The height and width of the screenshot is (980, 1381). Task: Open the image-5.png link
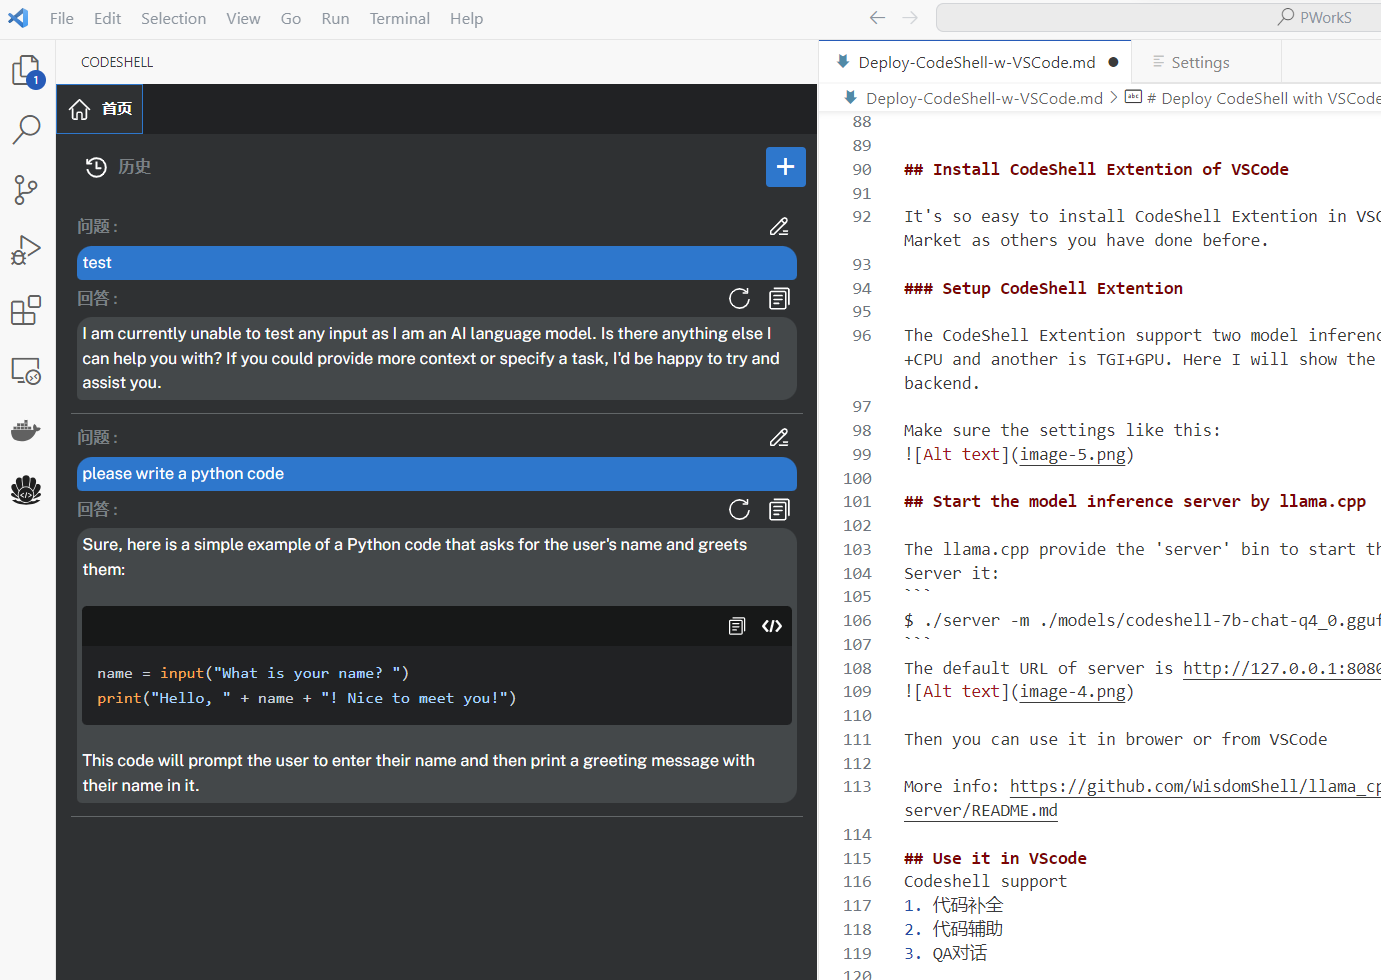tap(1072, 454)
